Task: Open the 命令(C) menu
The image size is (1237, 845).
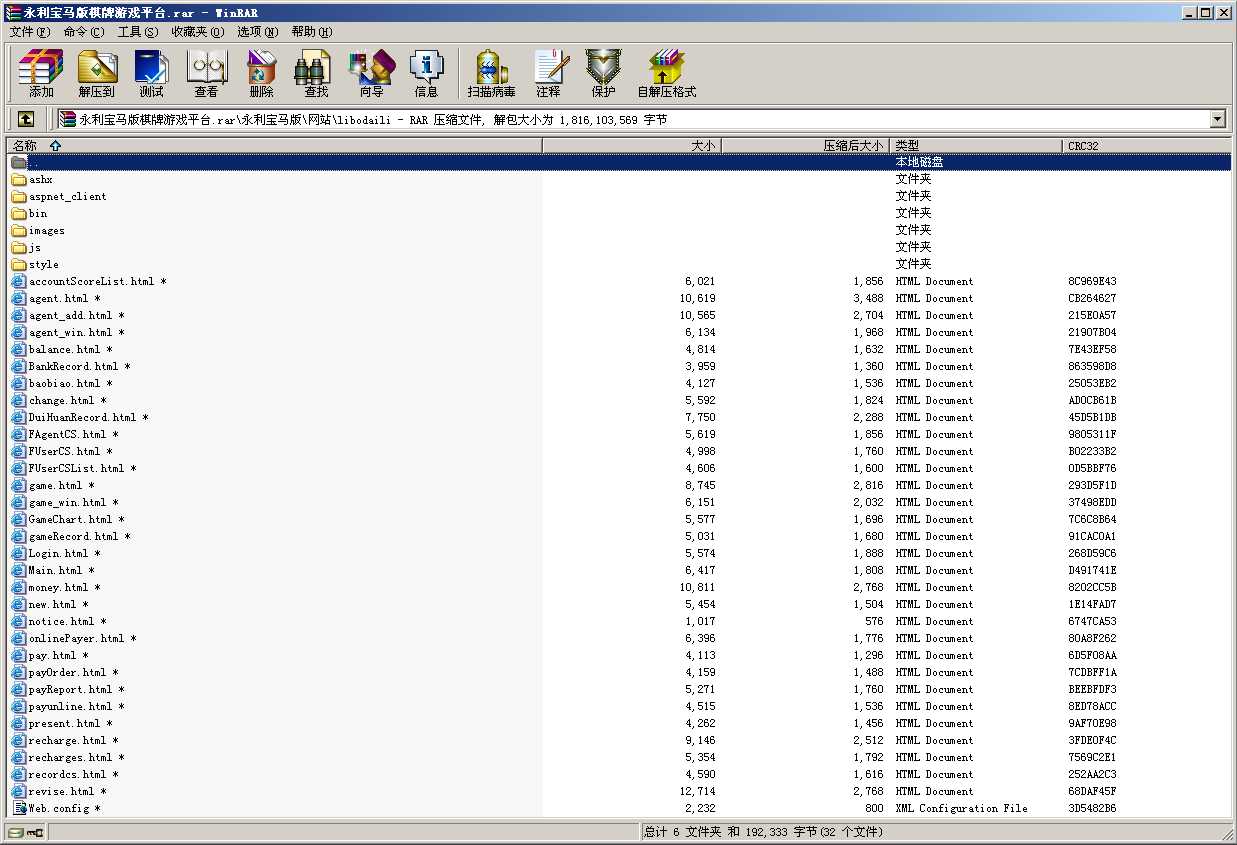Action: 84,31
